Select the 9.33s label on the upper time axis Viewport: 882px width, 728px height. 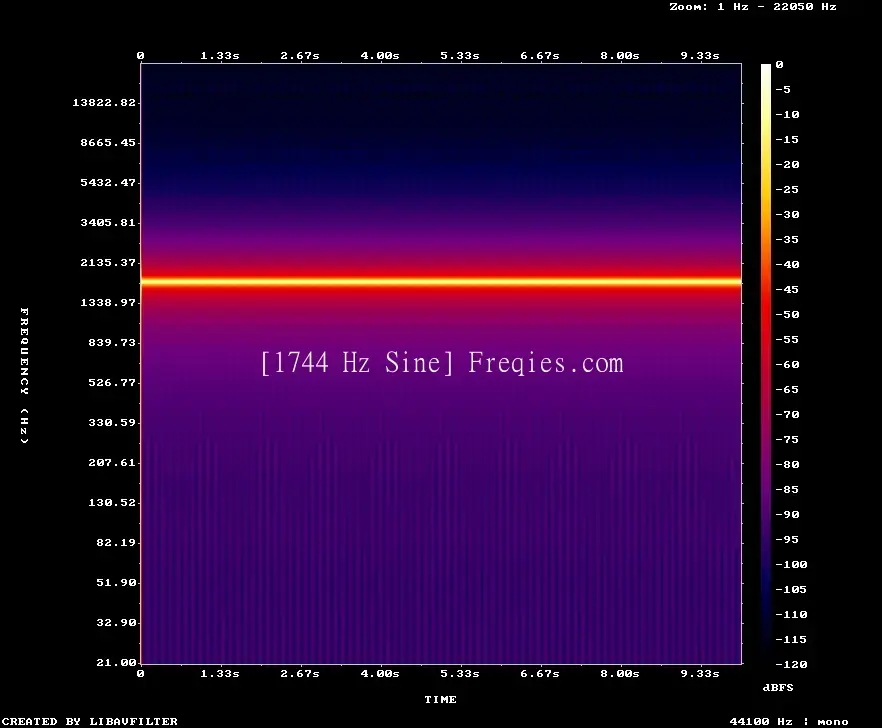pyautogui.click(x=700, y=56)
